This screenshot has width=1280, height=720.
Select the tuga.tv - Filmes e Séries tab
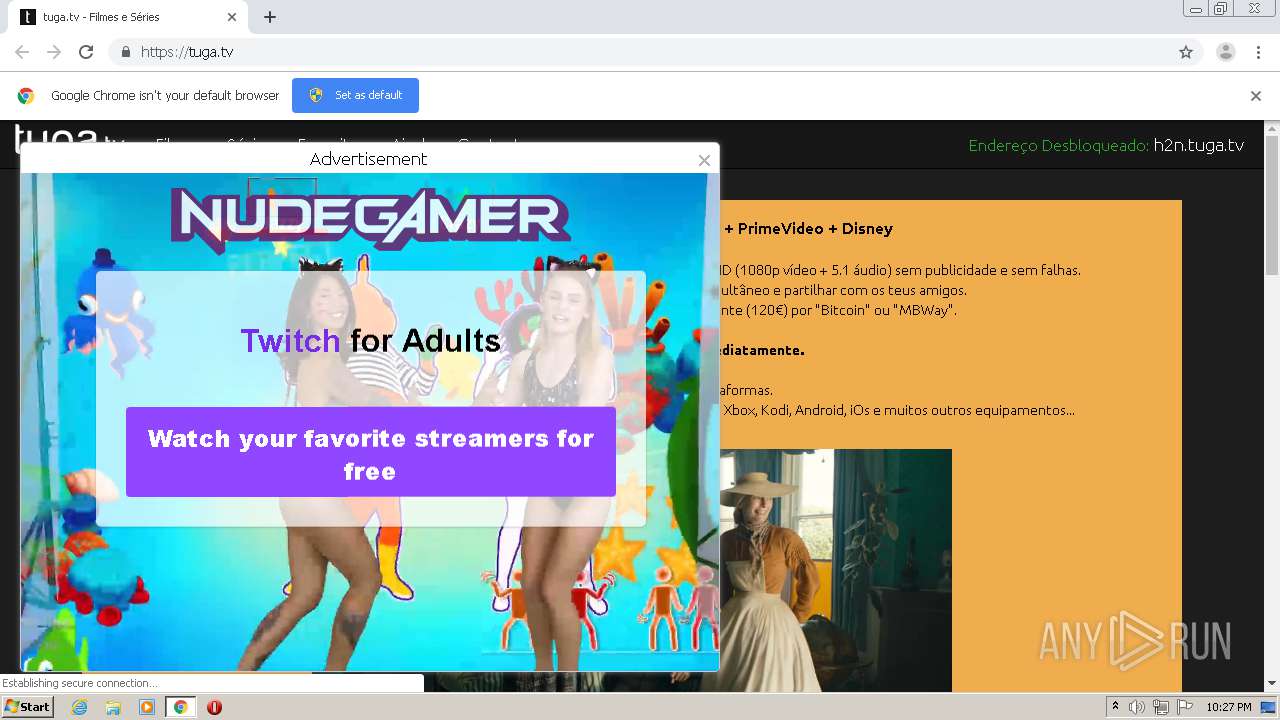coord(128,17)
